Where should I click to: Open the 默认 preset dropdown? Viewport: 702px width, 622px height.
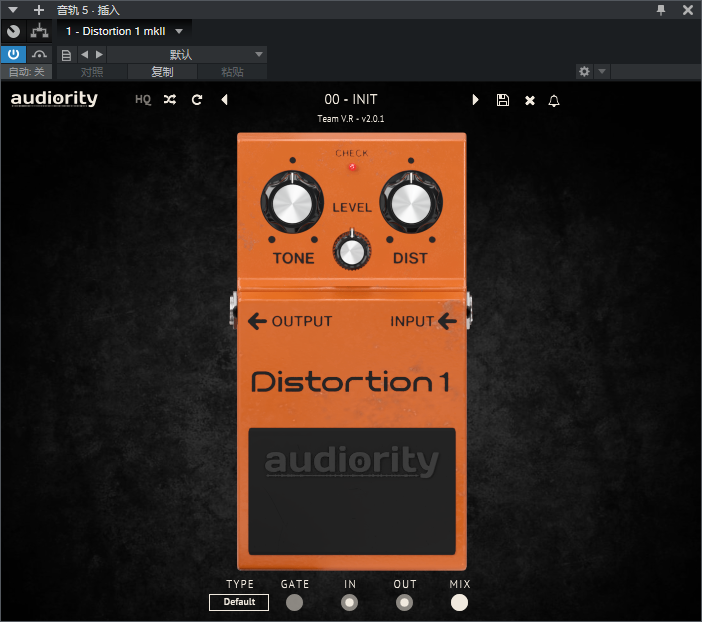coord(187,55)
